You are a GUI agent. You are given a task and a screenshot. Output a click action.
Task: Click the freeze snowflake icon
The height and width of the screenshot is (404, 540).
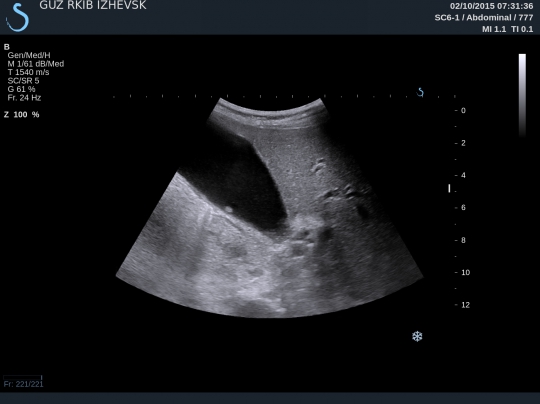pos(417,336)
